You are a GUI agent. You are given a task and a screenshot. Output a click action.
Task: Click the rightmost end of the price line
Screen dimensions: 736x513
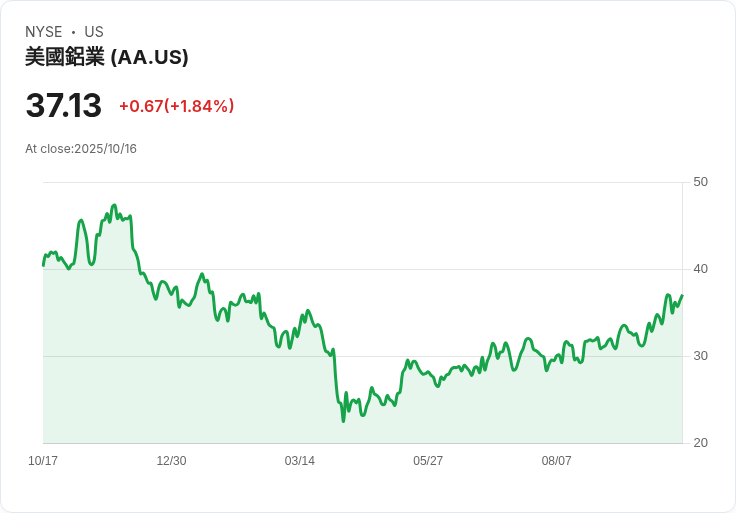(682, 295)
